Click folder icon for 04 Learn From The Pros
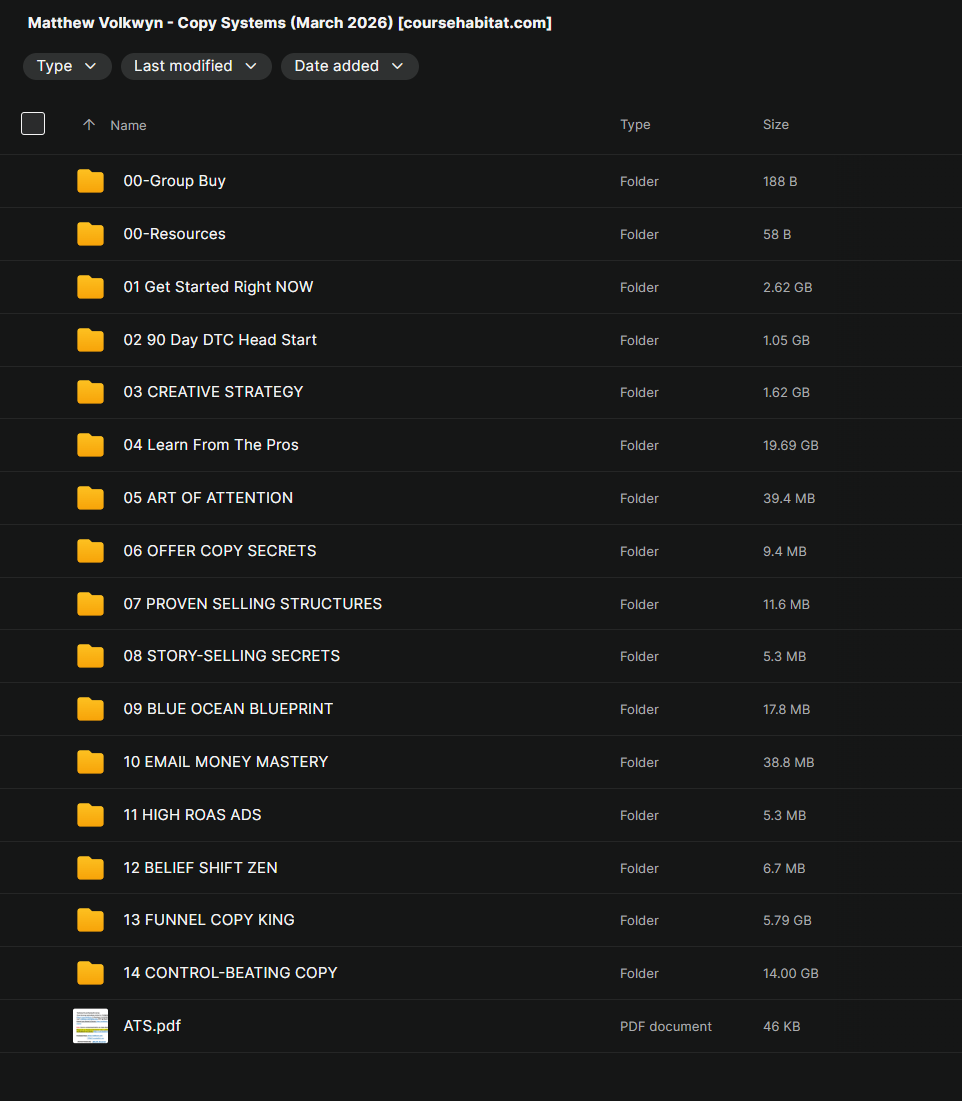 point(91,445)
